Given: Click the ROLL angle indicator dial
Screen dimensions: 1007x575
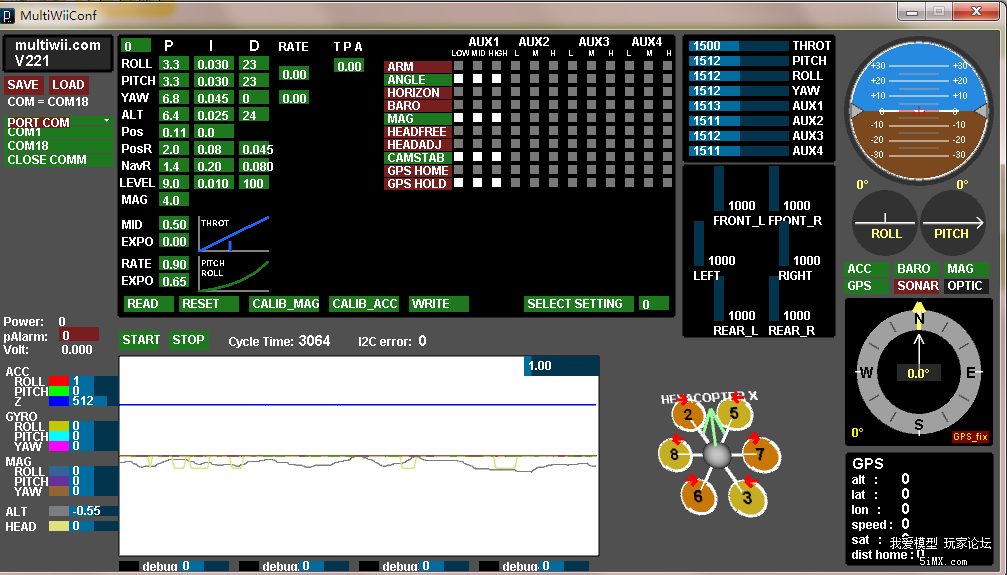Looking at the screenshot, I should [x=885, y=223].
